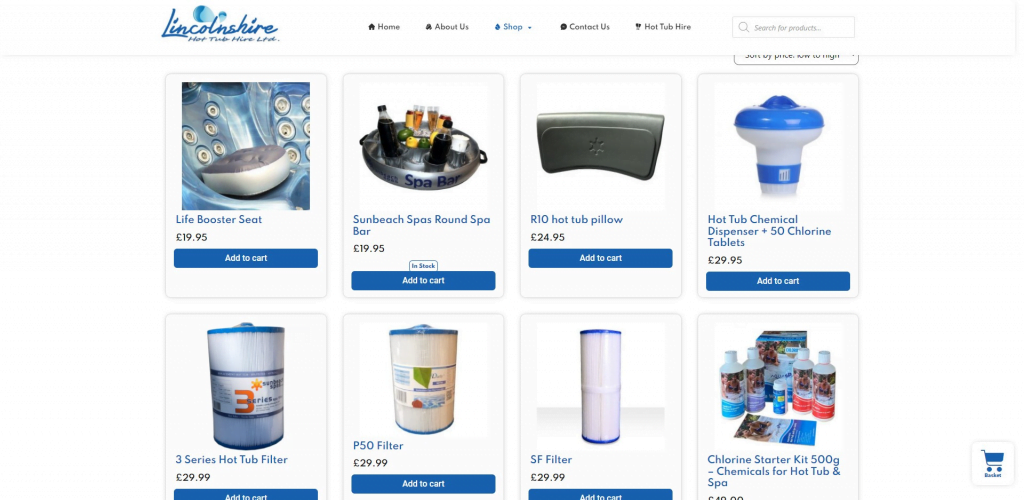
Task: Click the speech bubble icon beside Contact Us
Action: pos(564,27)
